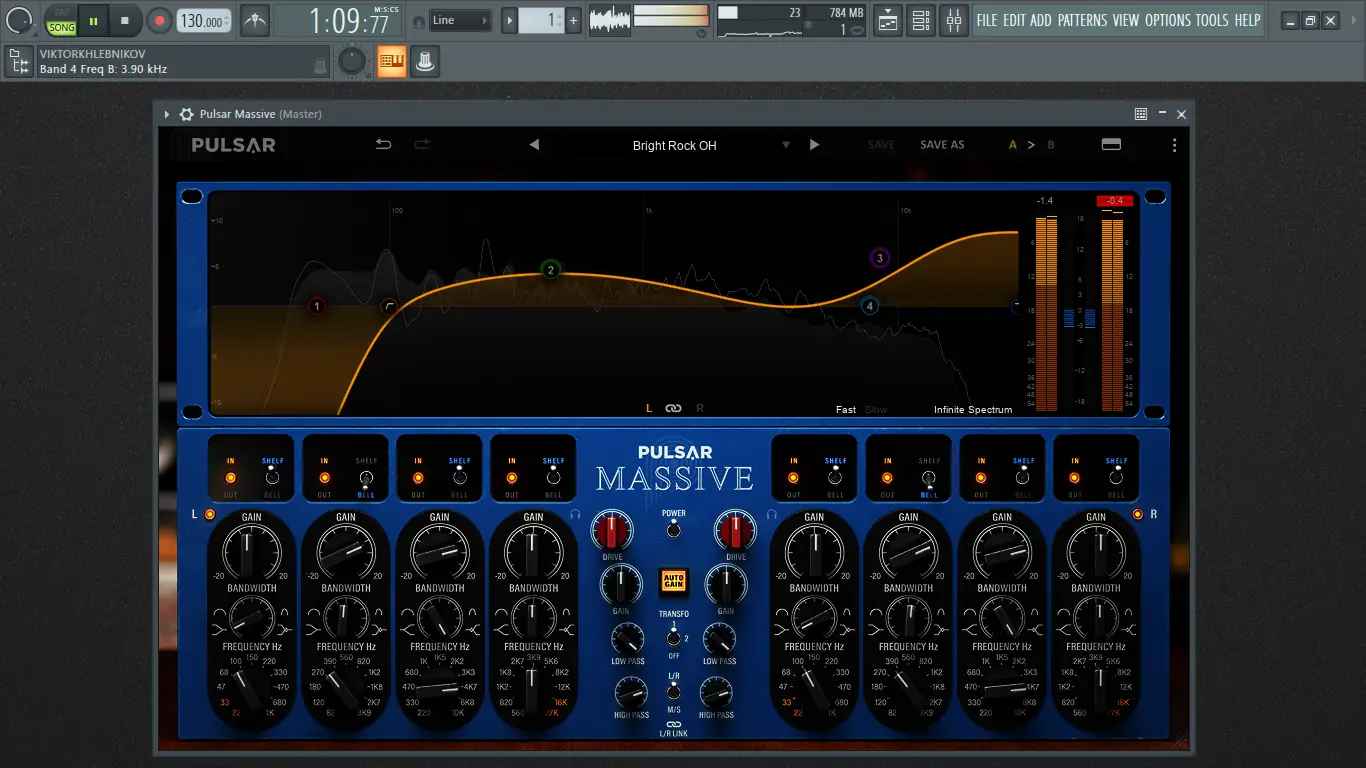This screenshot has width=1366, height=768.
Task: Click the typing keyboard to piano icon
Action: click(391, 62)
